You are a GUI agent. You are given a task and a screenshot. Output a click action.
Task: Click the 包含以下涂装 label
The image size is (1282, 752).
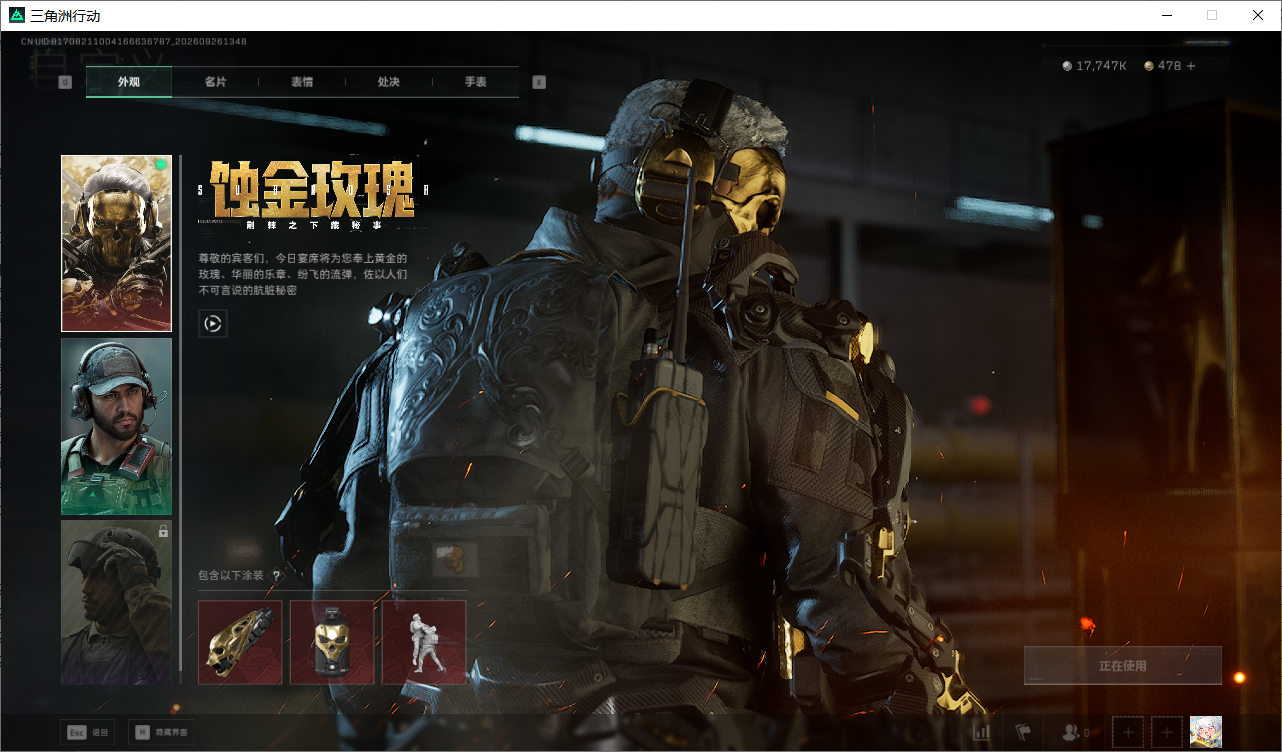click(231, 575)
